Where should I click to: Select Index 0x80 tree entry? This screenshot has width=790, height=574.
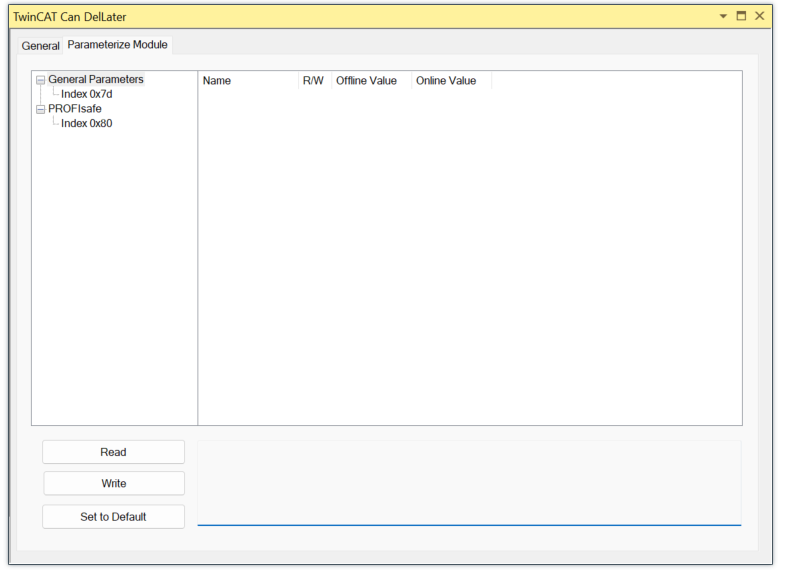pos(87,123)
